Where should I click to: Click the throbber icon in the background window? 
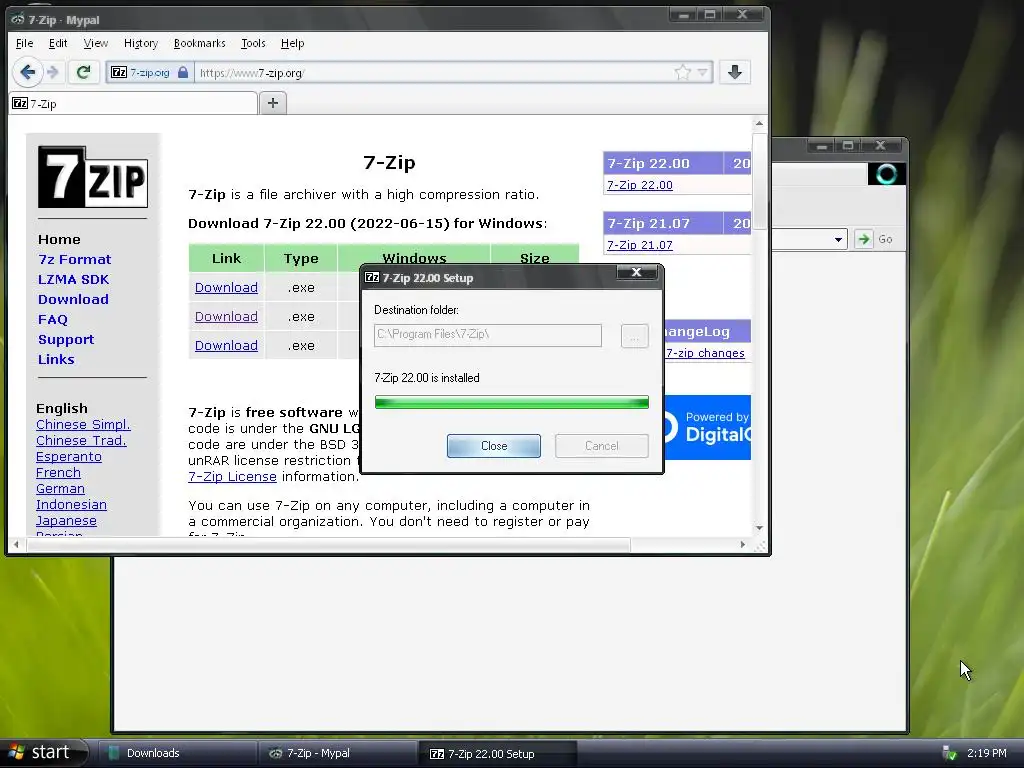click(x=886, y=174)
